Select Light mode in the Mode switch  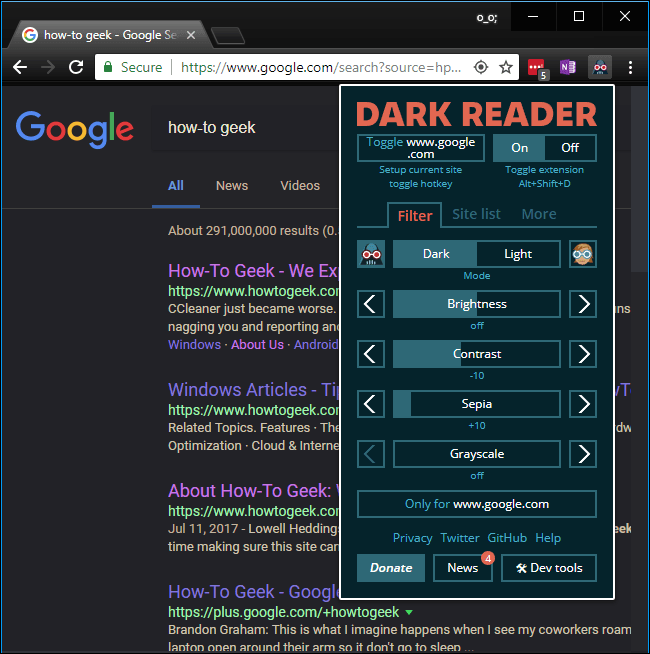tap(518, 254)
